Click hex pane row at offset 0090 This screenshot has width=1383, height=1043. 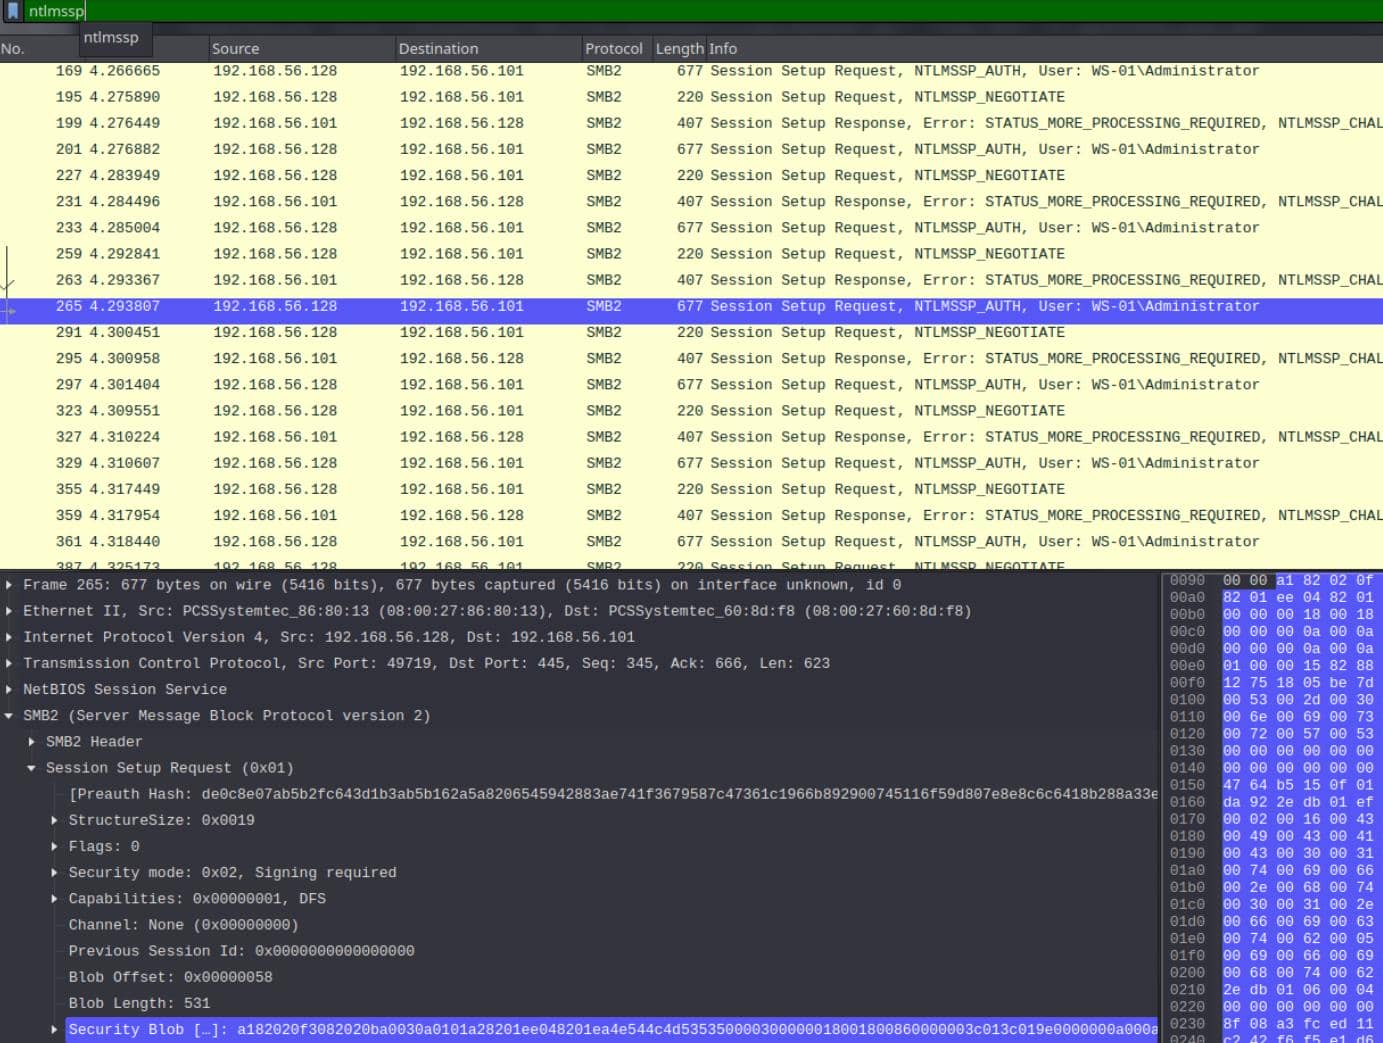[1274, 580]
